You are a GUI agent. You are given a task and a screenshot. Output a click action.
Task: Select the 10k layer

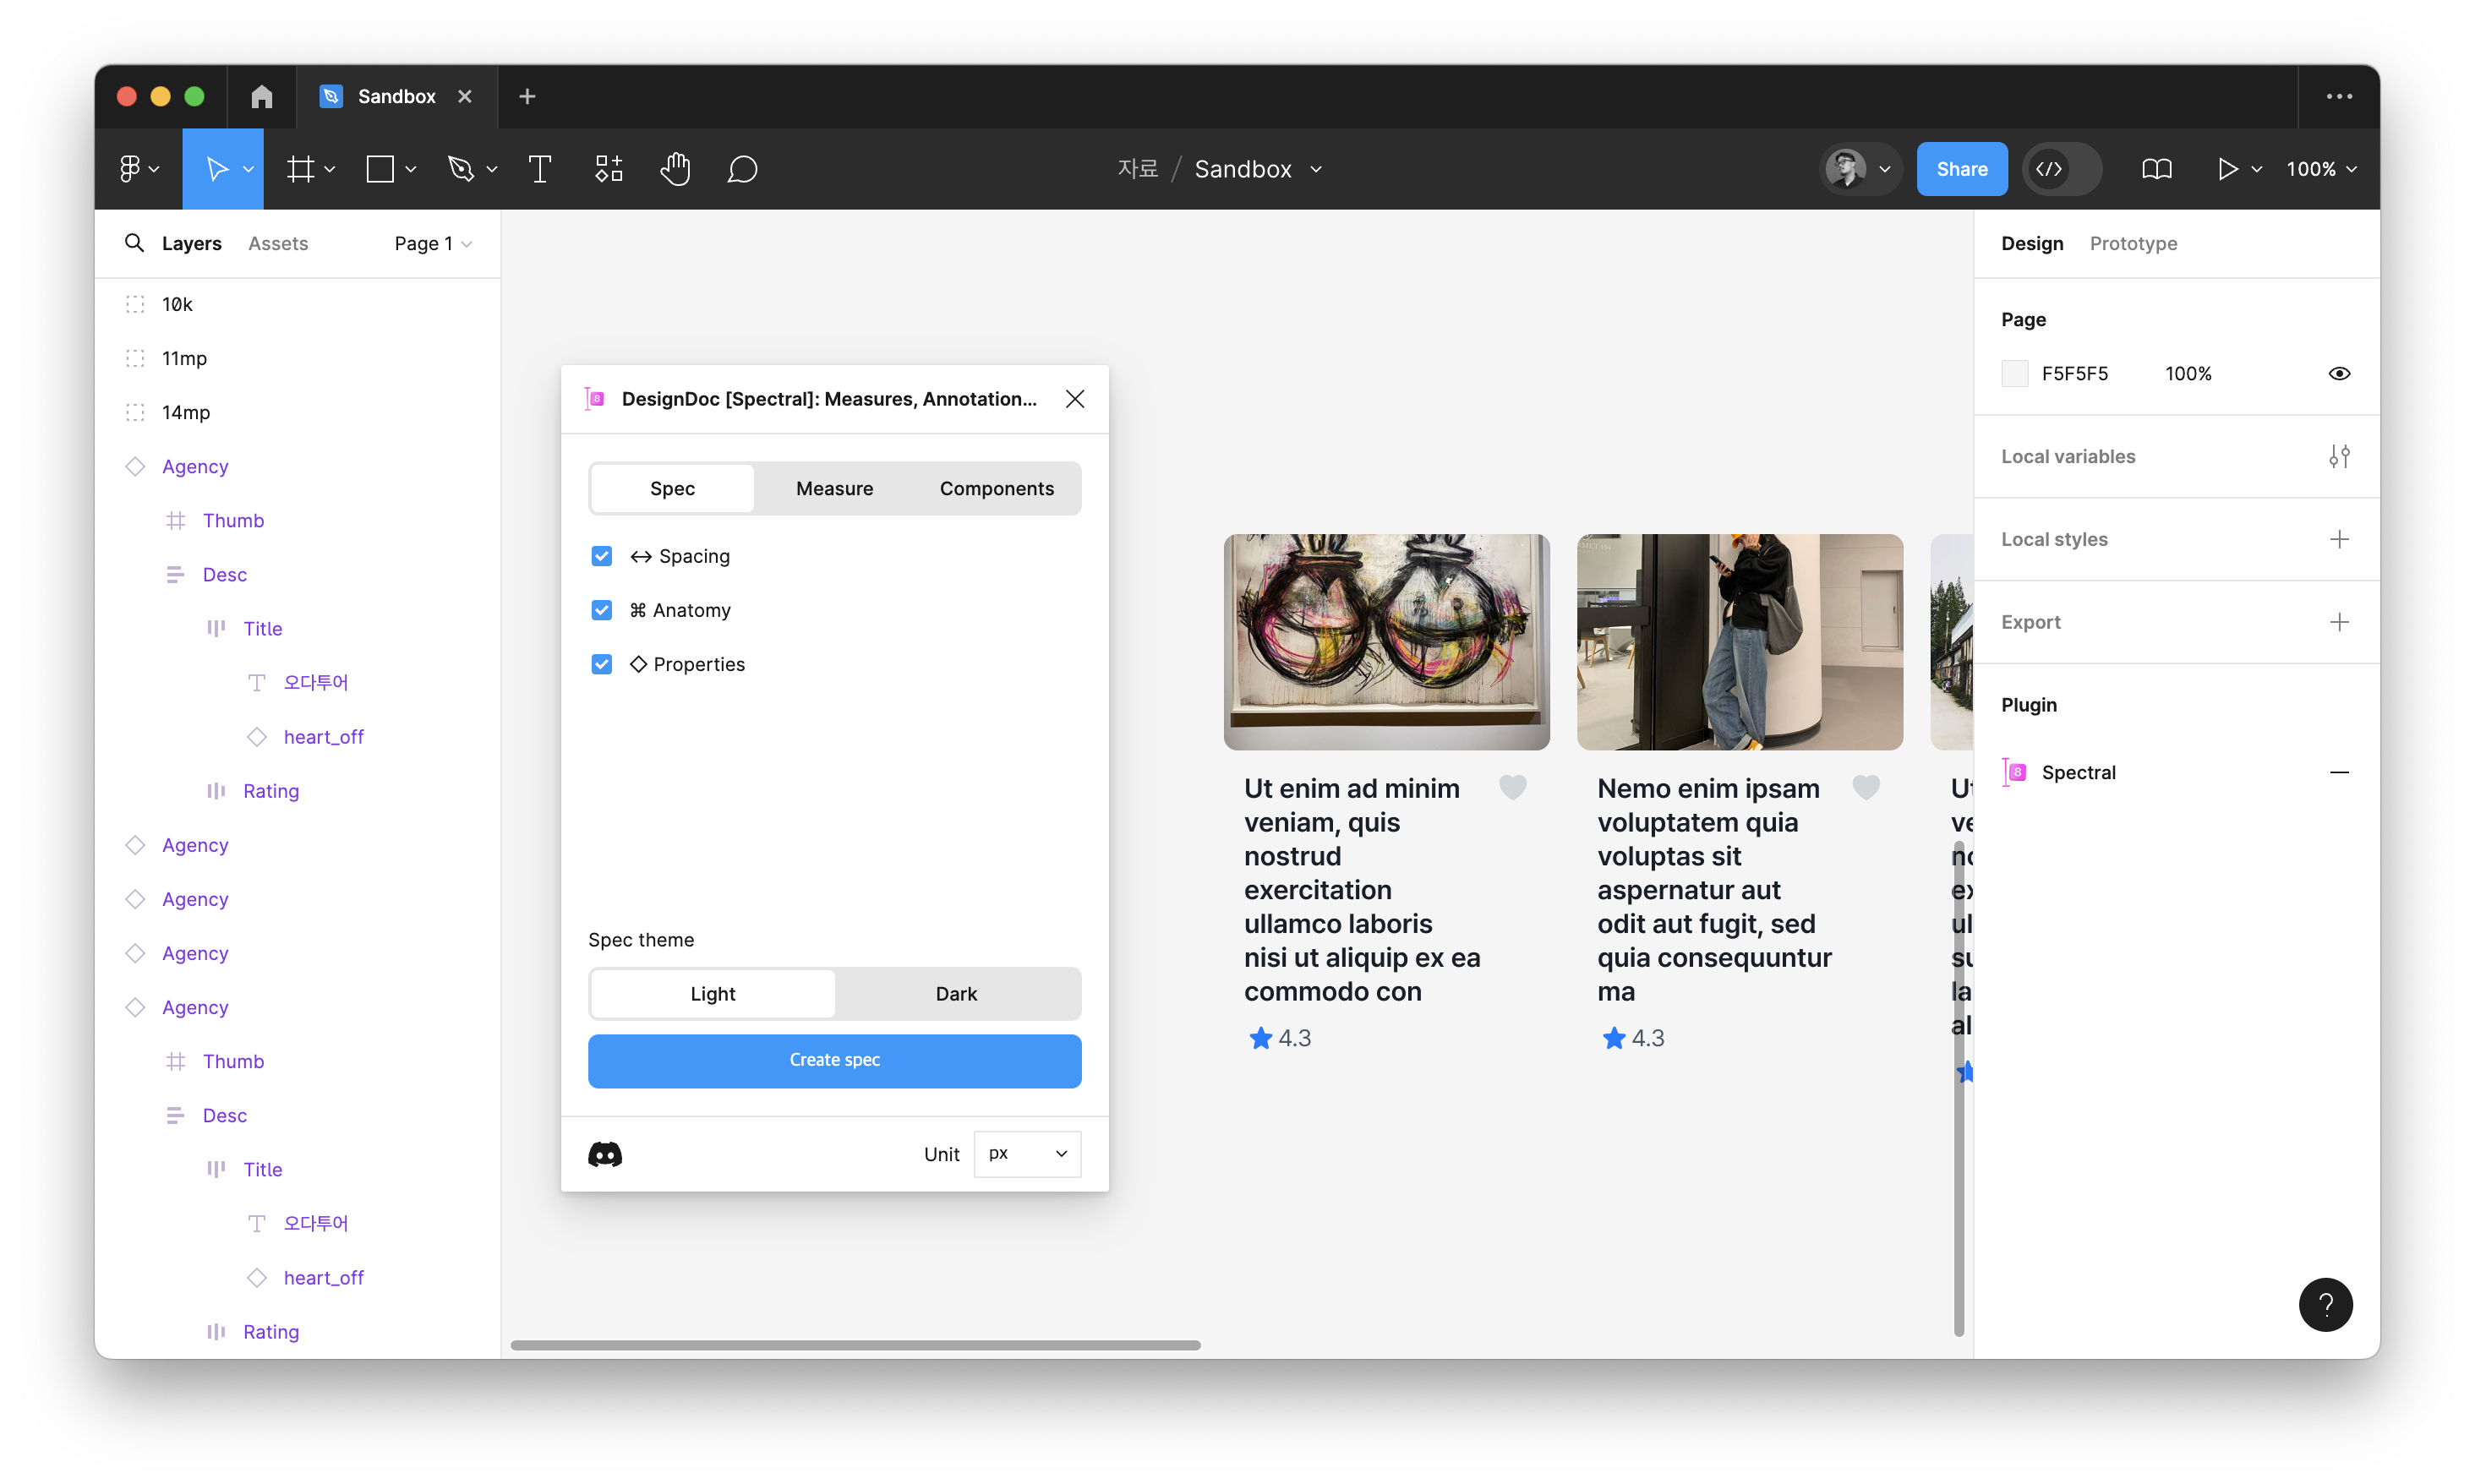177,304
